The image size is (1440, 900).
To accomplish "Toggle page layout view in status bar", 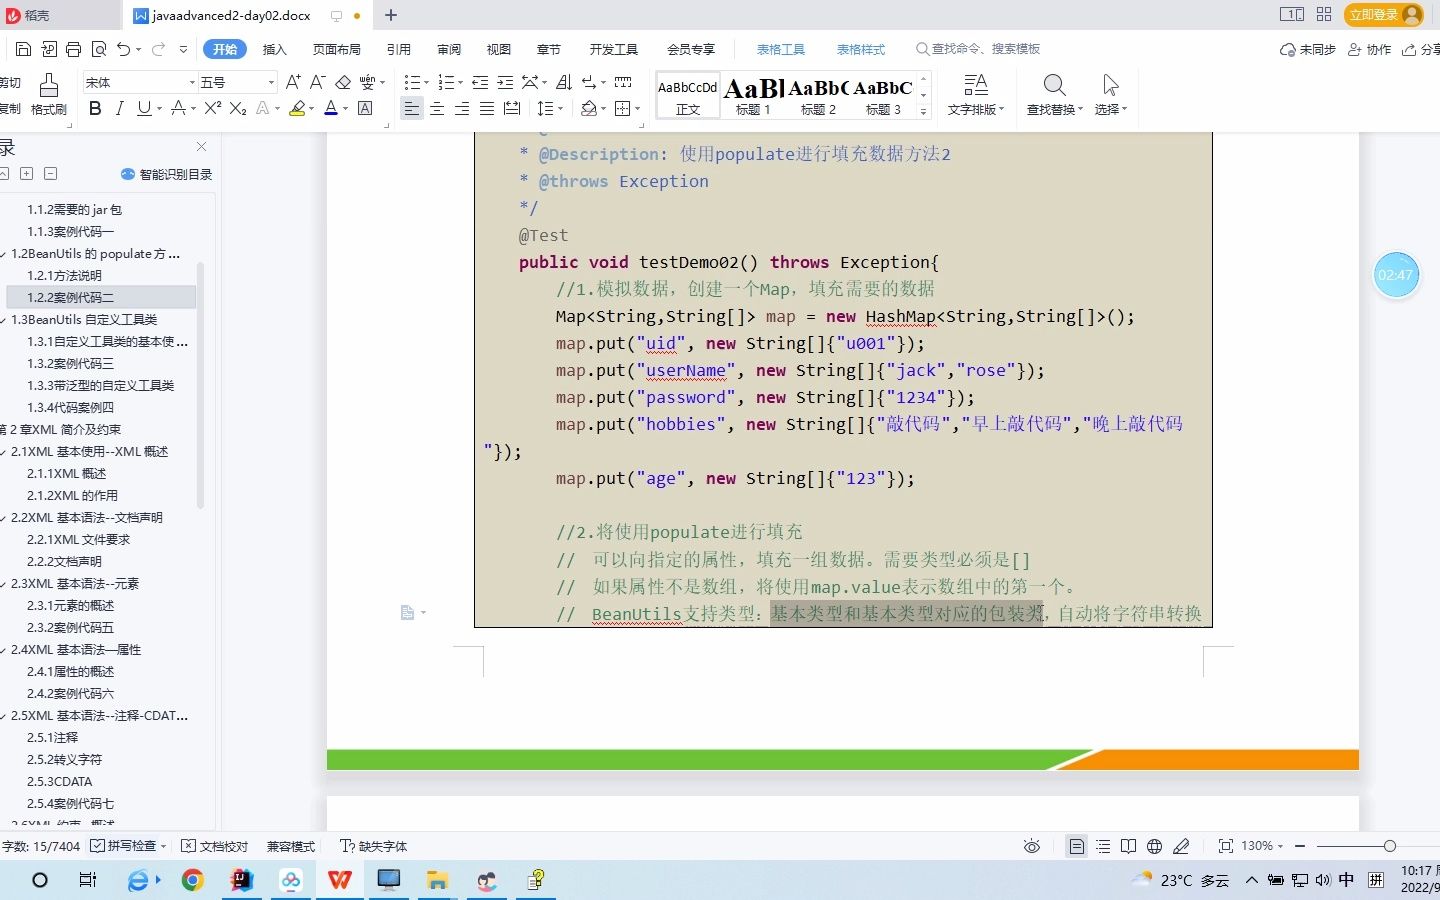I will point(1077,846).
